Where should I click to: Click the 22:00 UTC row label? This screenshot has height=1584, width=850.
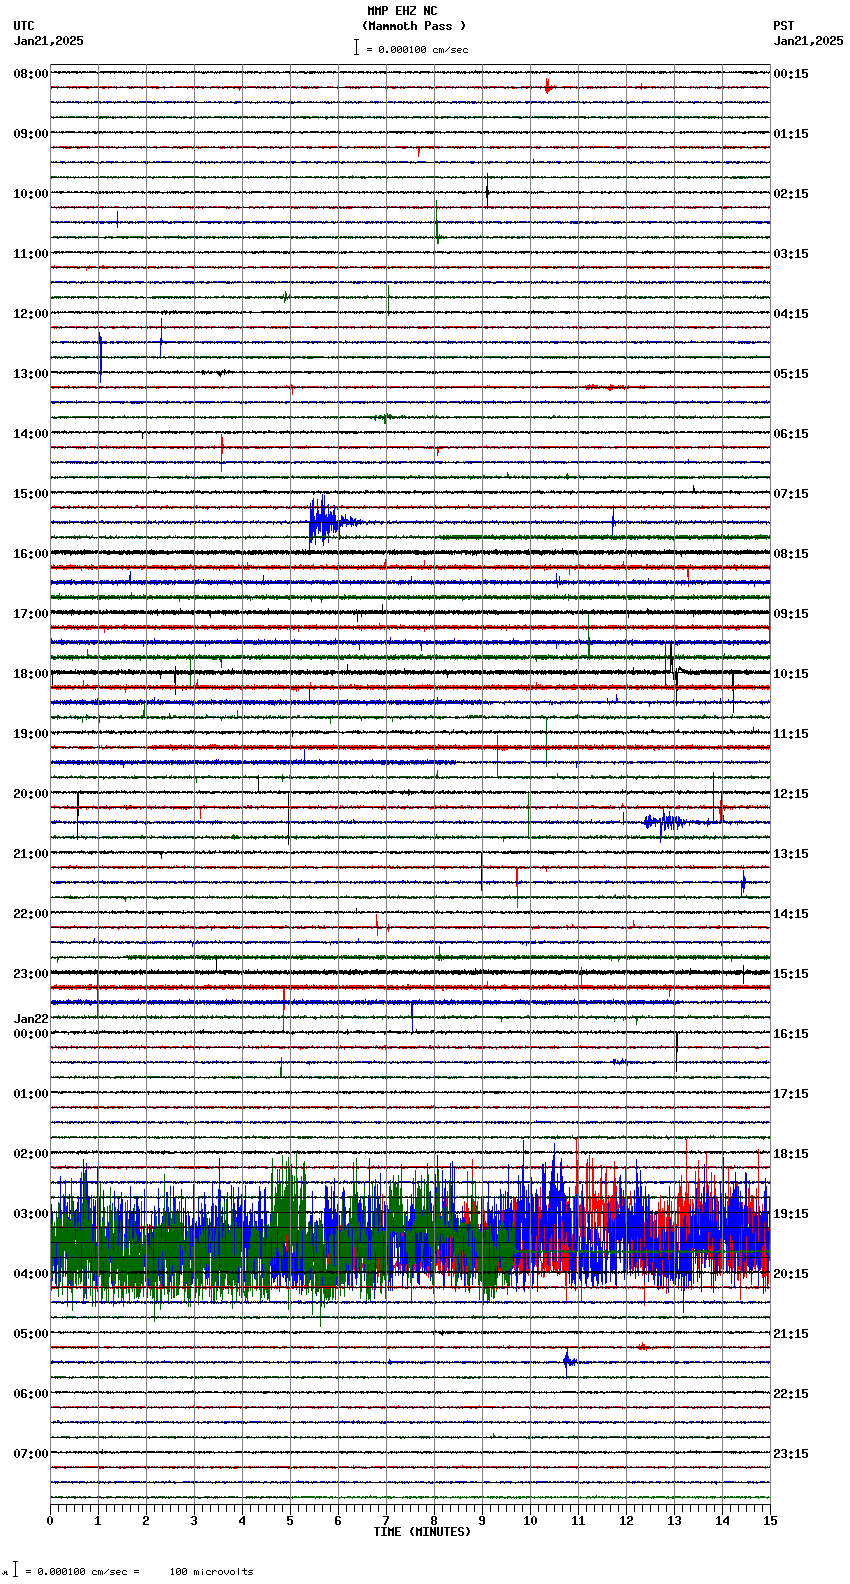coord(31,914)
